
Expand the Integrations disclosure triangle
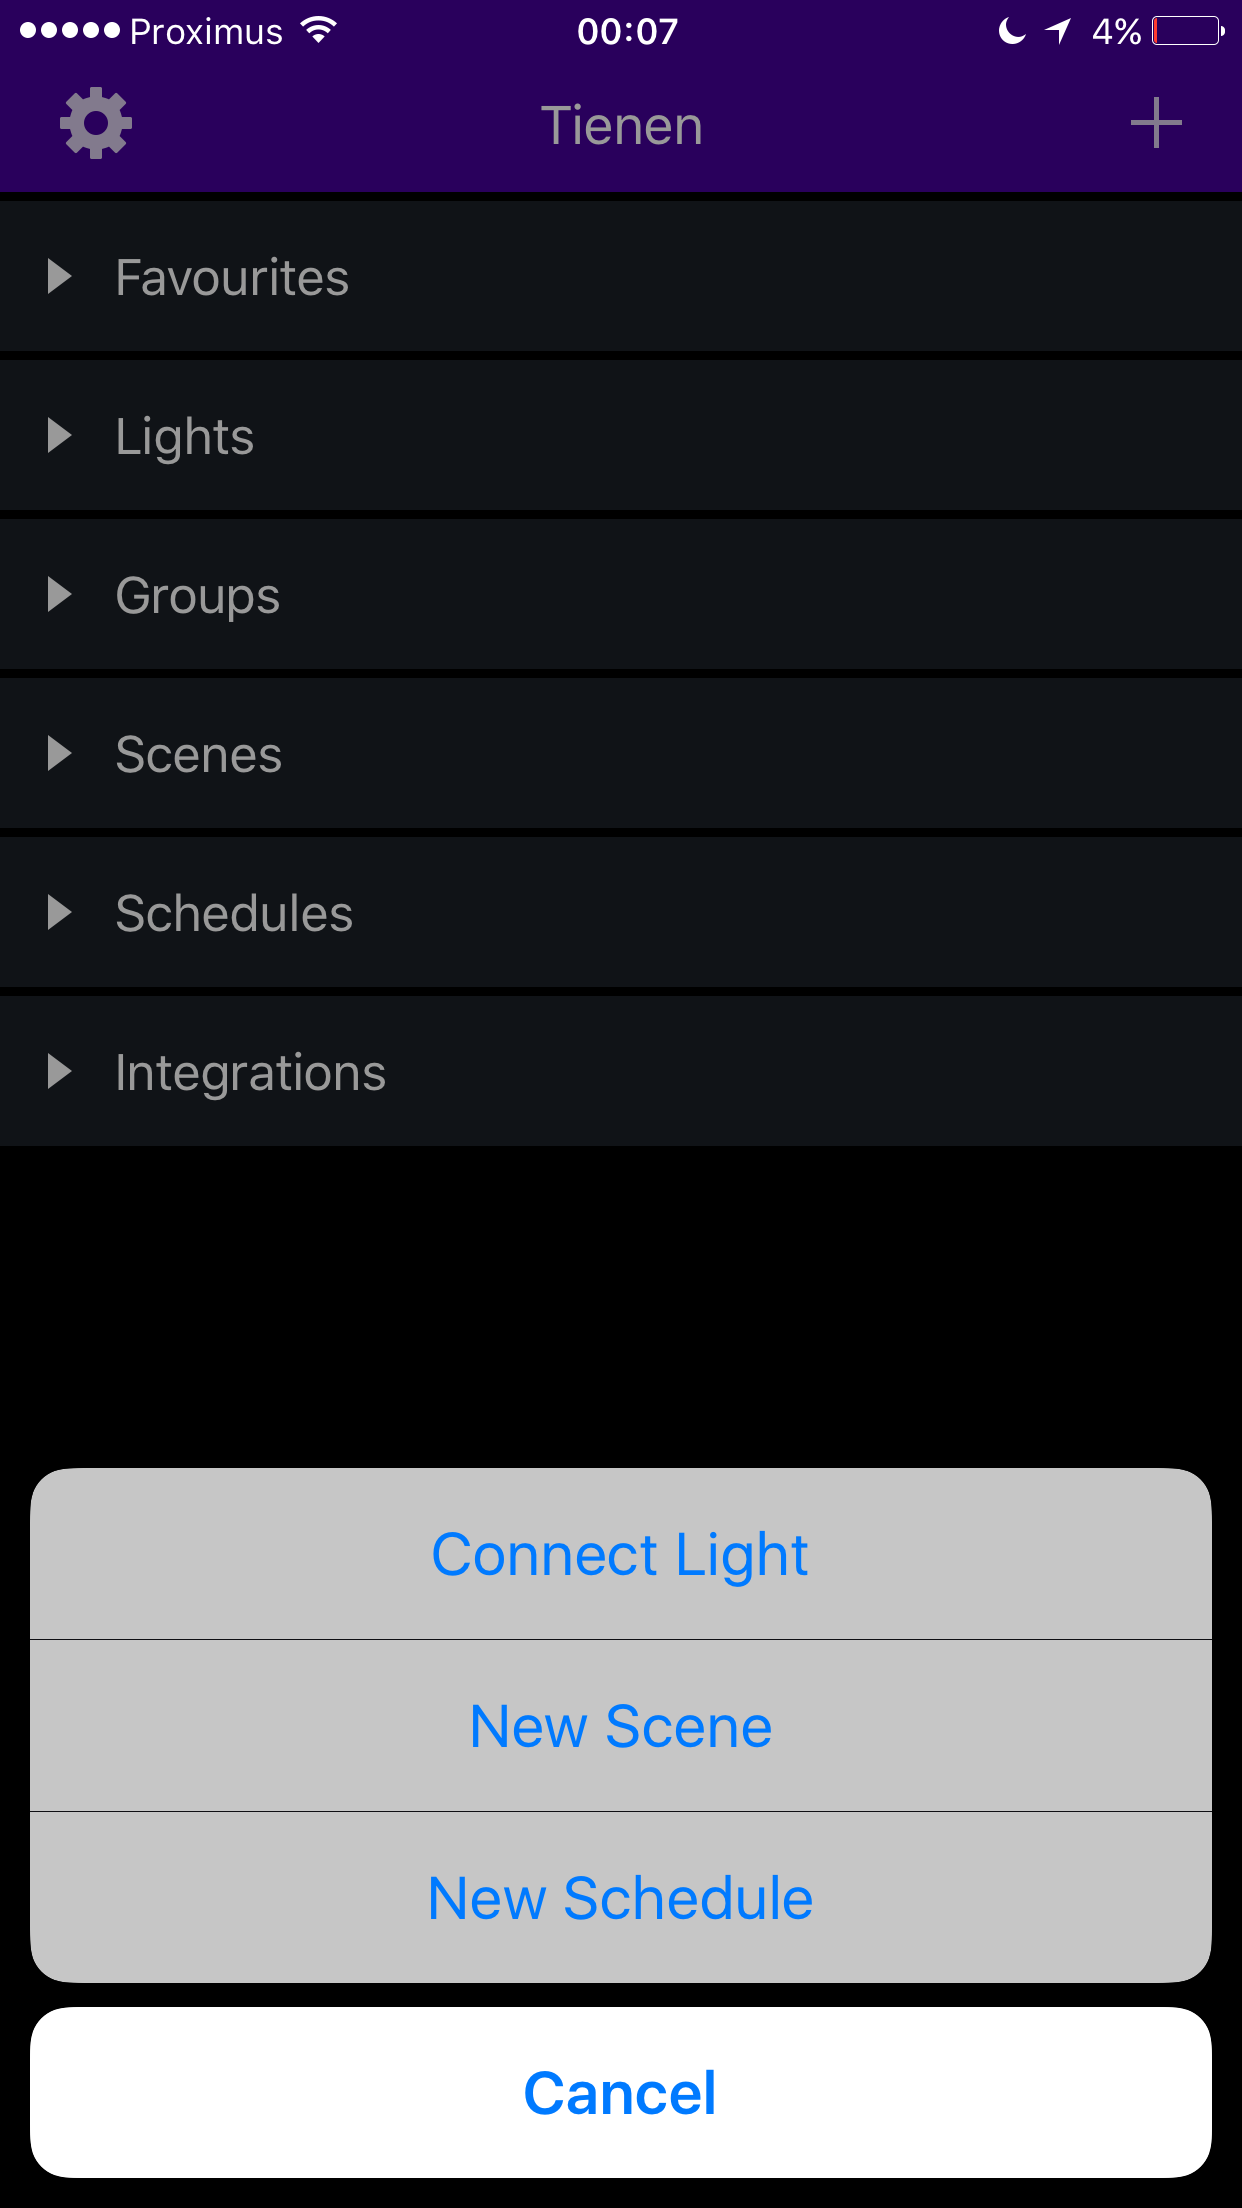pyautogui.click(x=60, y=1072)
